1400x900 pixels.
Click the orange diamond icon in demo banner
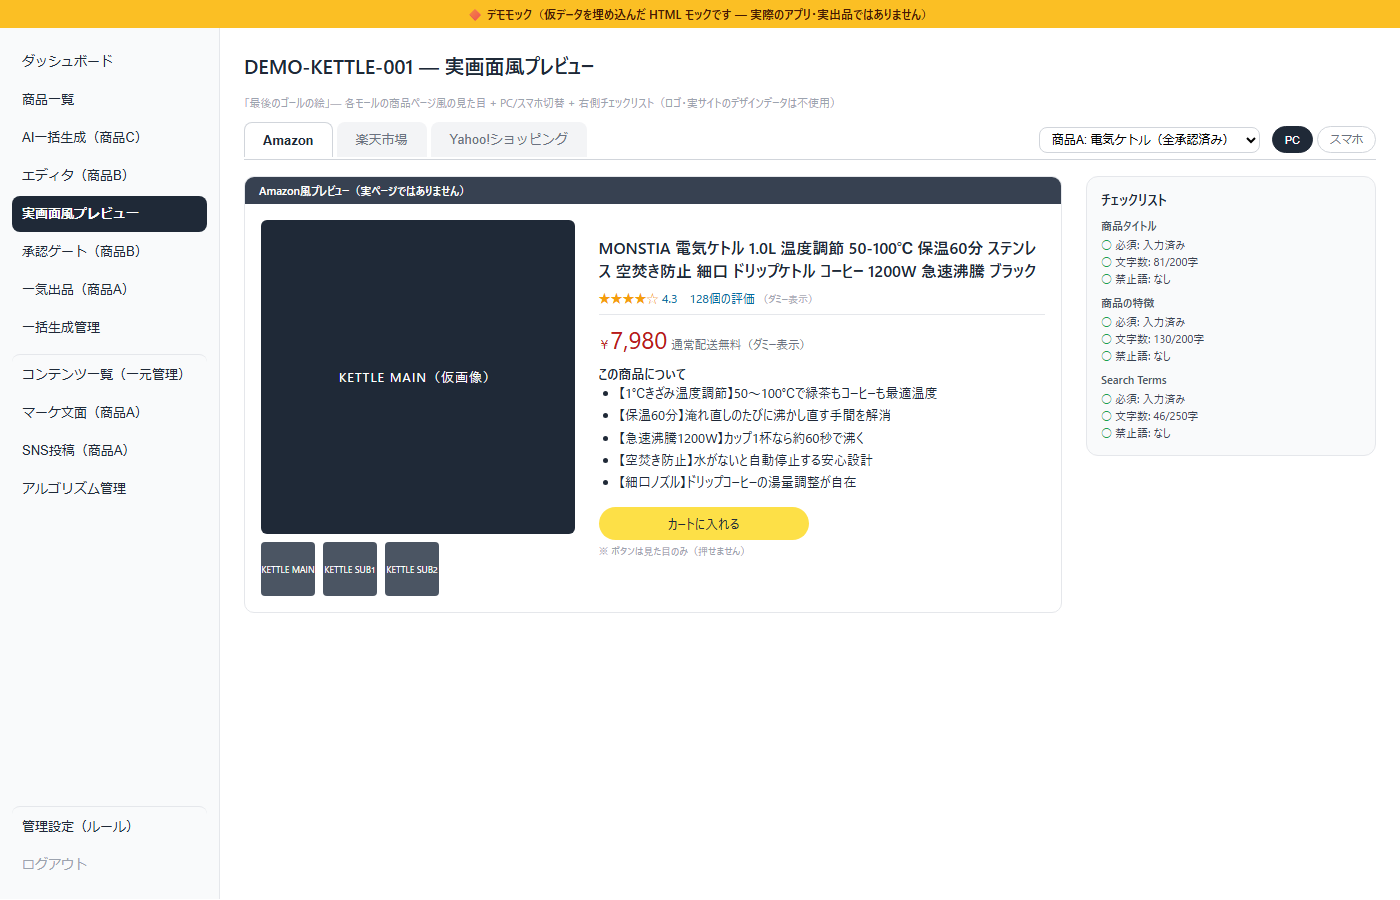[475, 14]
